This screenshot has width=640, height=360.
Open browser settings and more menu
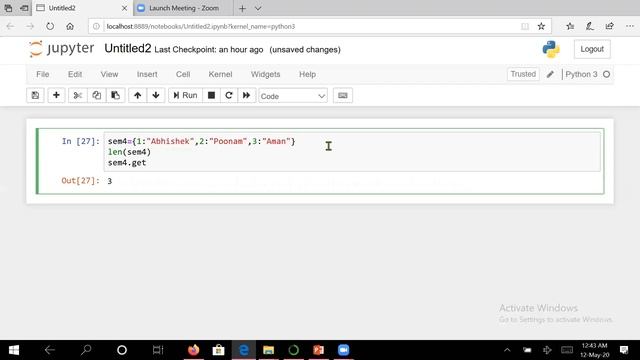[629, 26]
